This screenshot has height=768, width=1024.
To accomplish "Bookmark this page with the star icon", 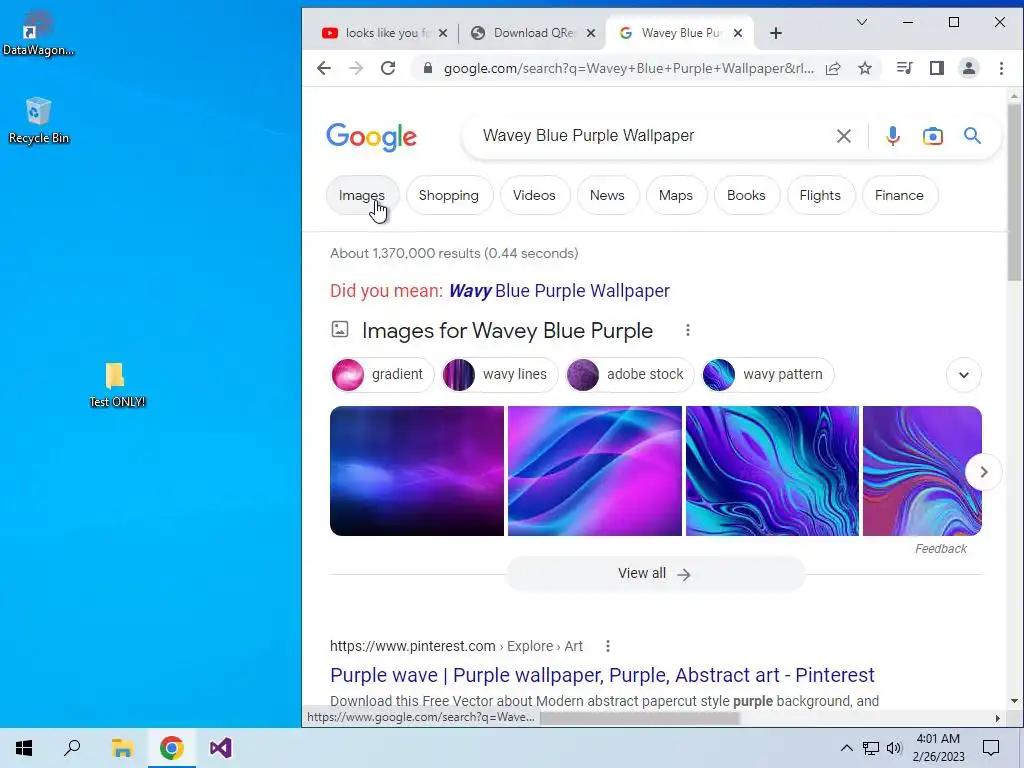I will pyautogui.click(x=865, y=68).
